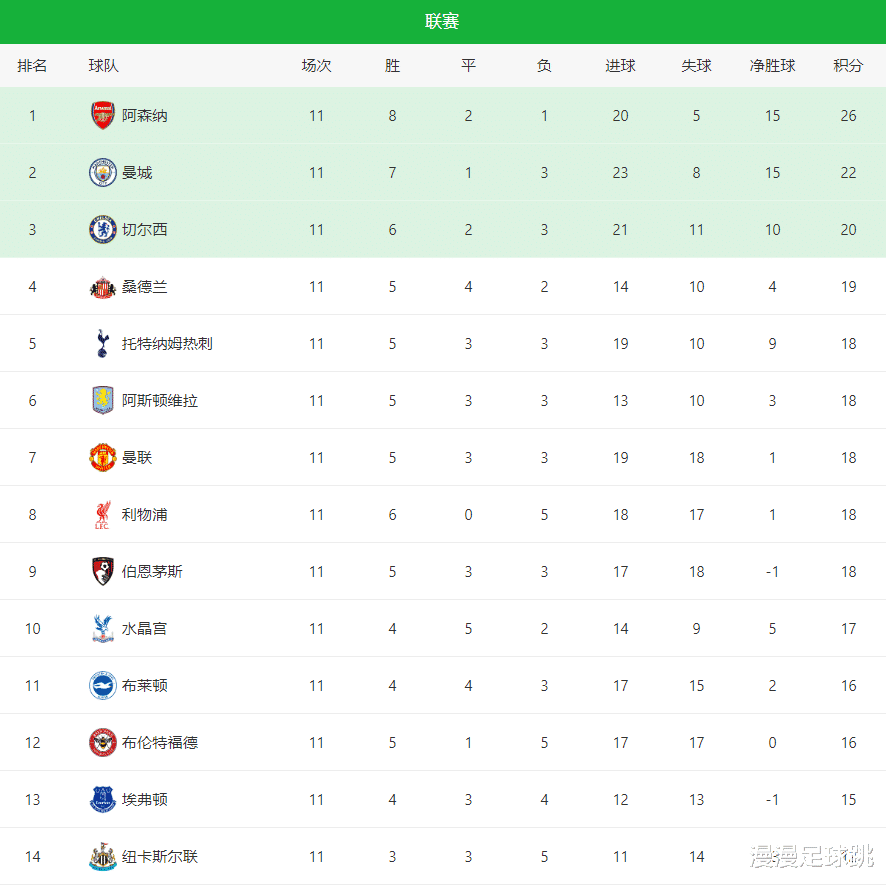Viewport: 886px width, 885px height.
Task: Click the Manchester United crest icon
Action: [x=102, y=458]
